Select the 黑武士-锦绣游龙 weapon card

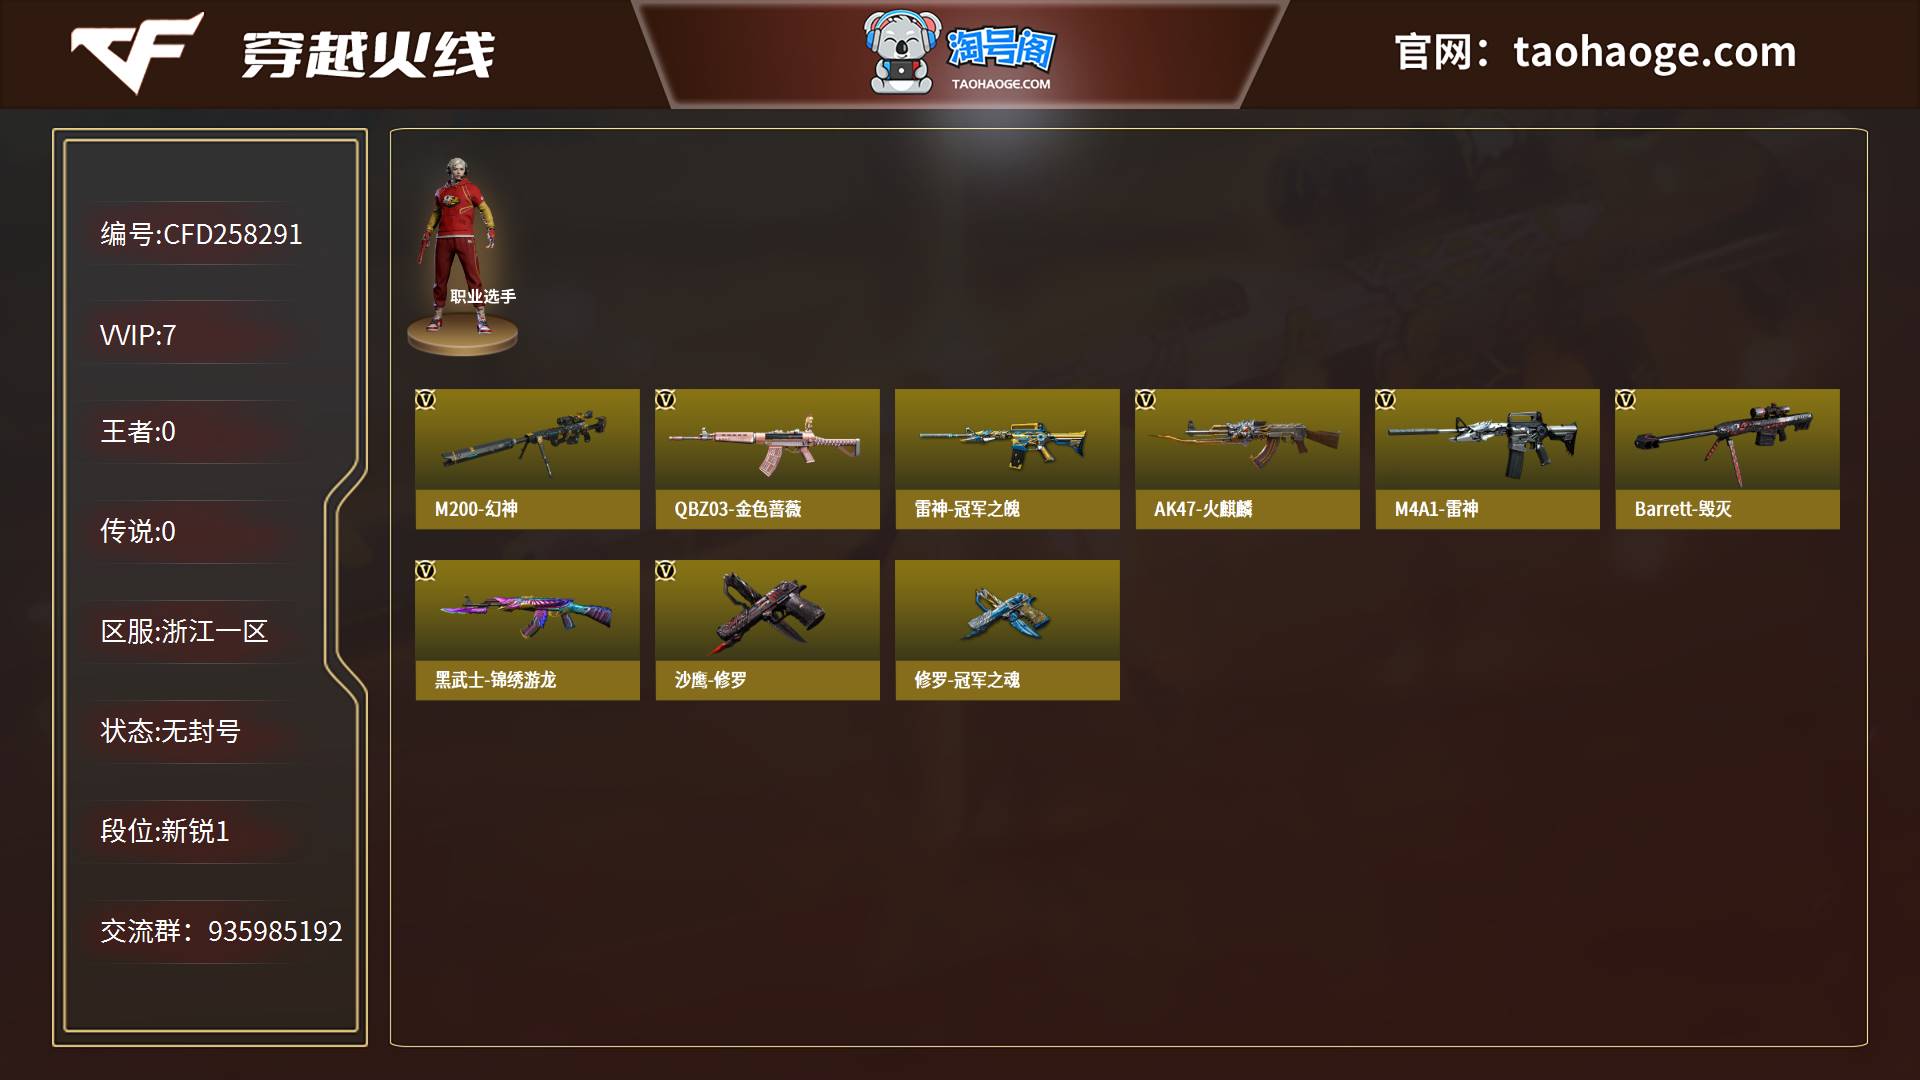pyautogui.click(x=527, y=630)
